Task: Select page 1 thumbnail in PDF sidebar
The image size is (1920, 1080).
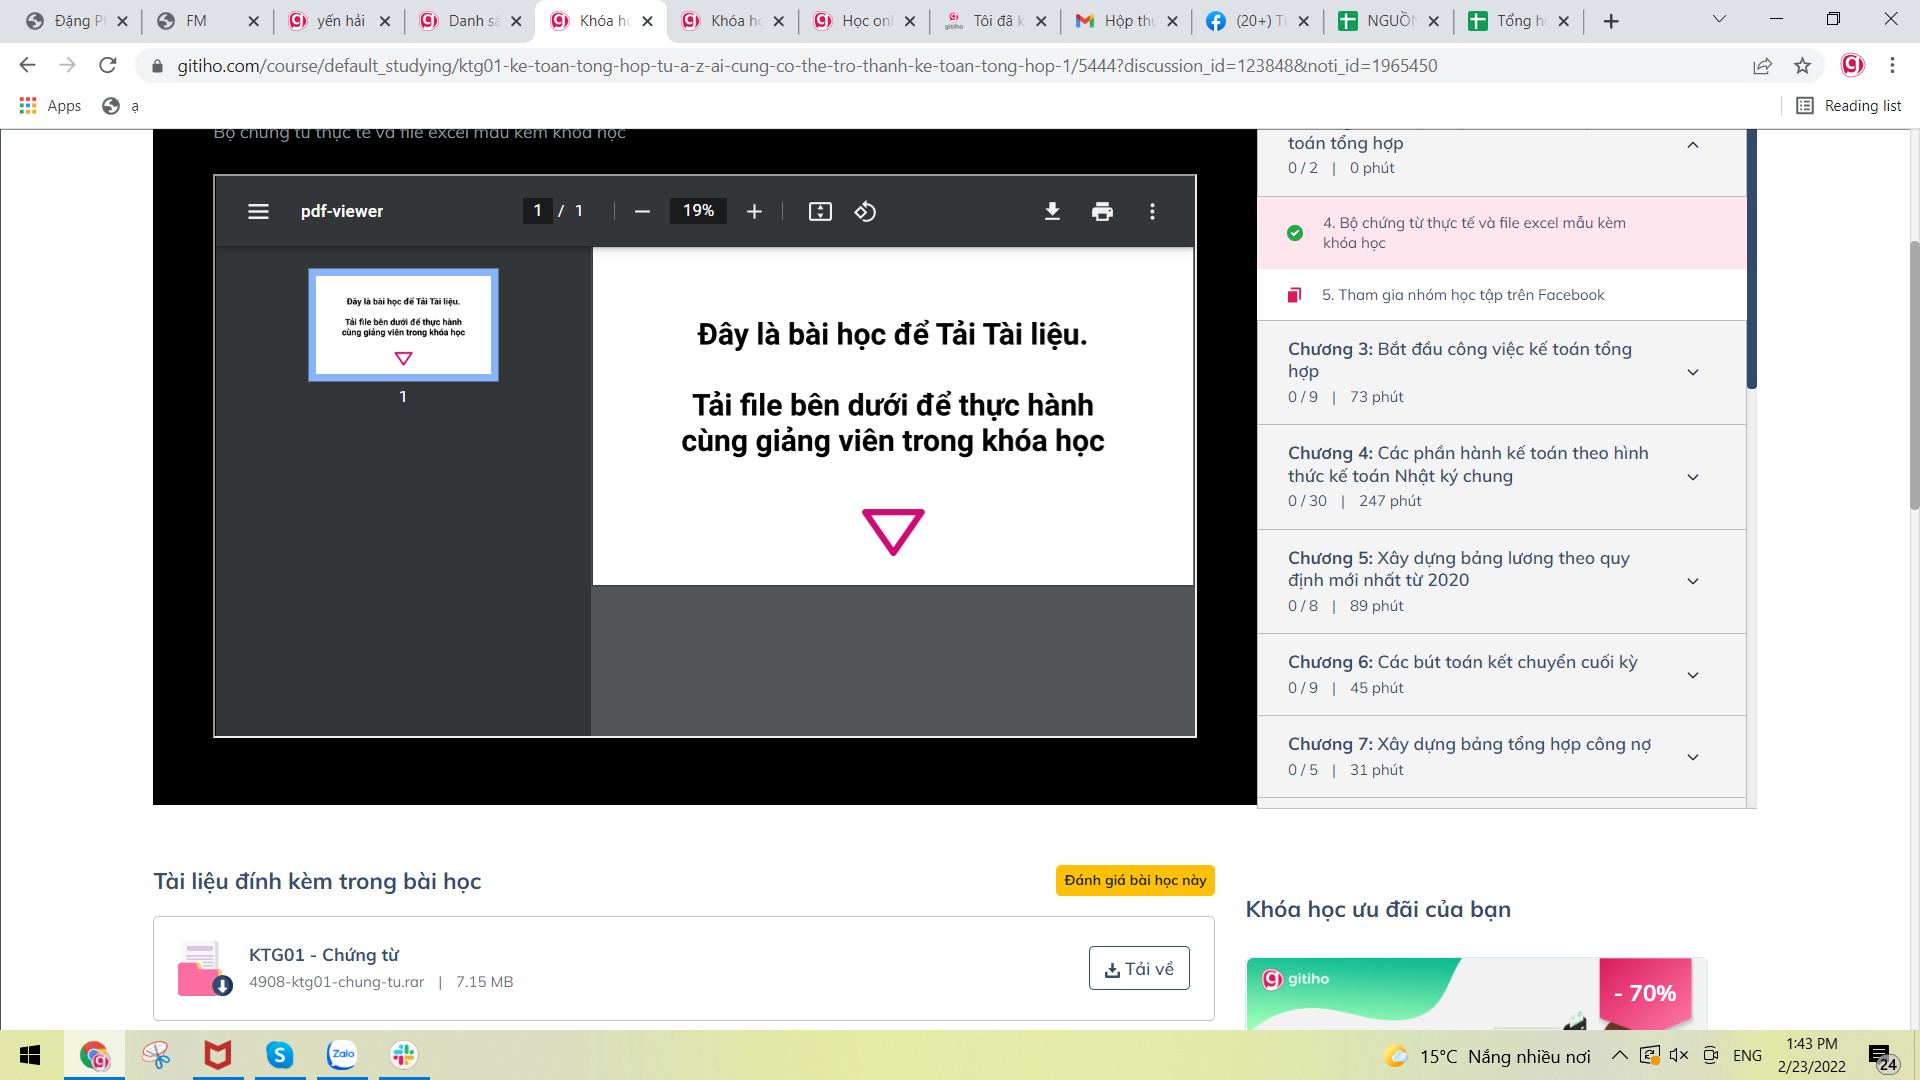Action: click(403, 325)
